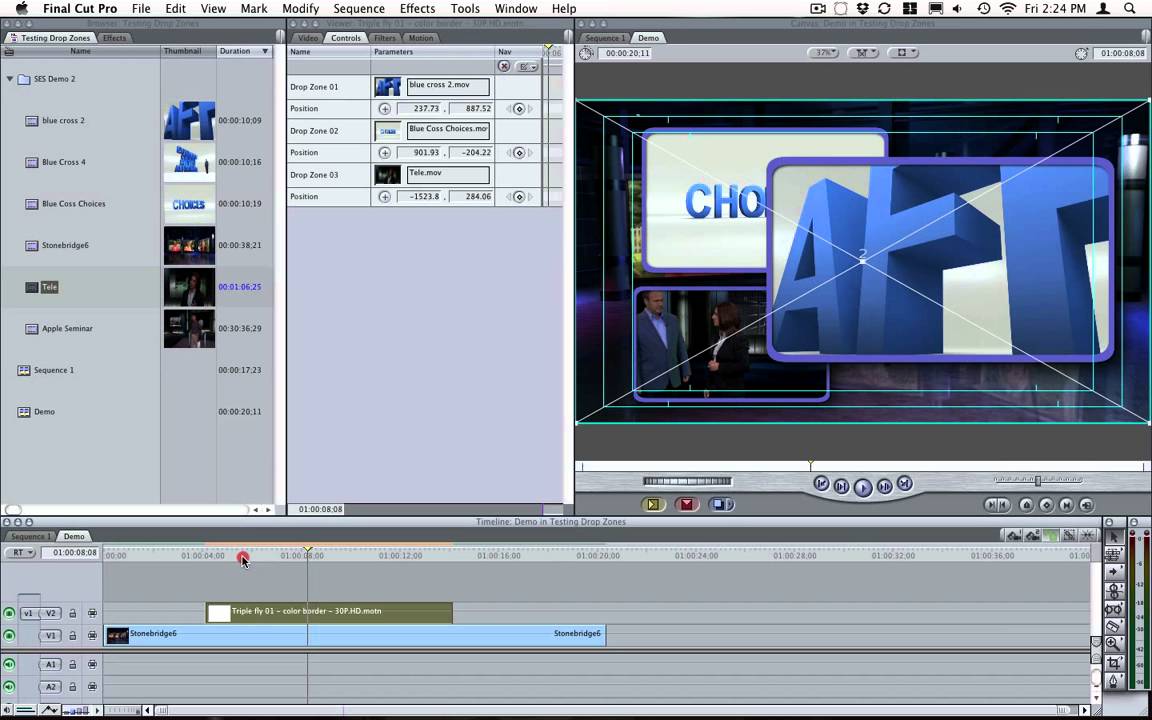Screen dimensions: 1152x720
Task: Go to previous edit in Canvas
Action: click(x=821, y=483)
